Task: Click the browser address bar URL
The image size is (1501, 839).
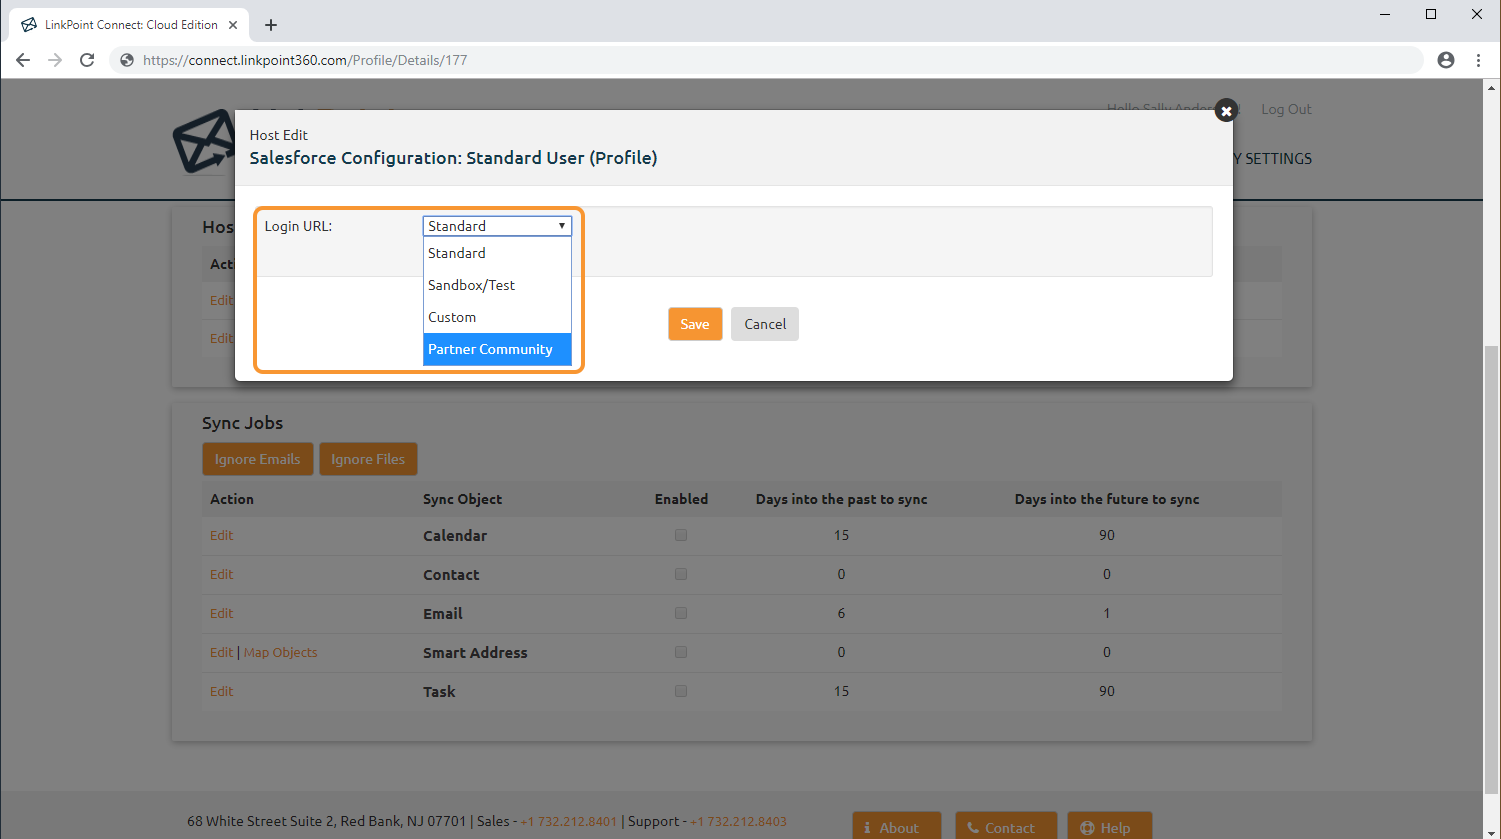Action: [305, 60]
